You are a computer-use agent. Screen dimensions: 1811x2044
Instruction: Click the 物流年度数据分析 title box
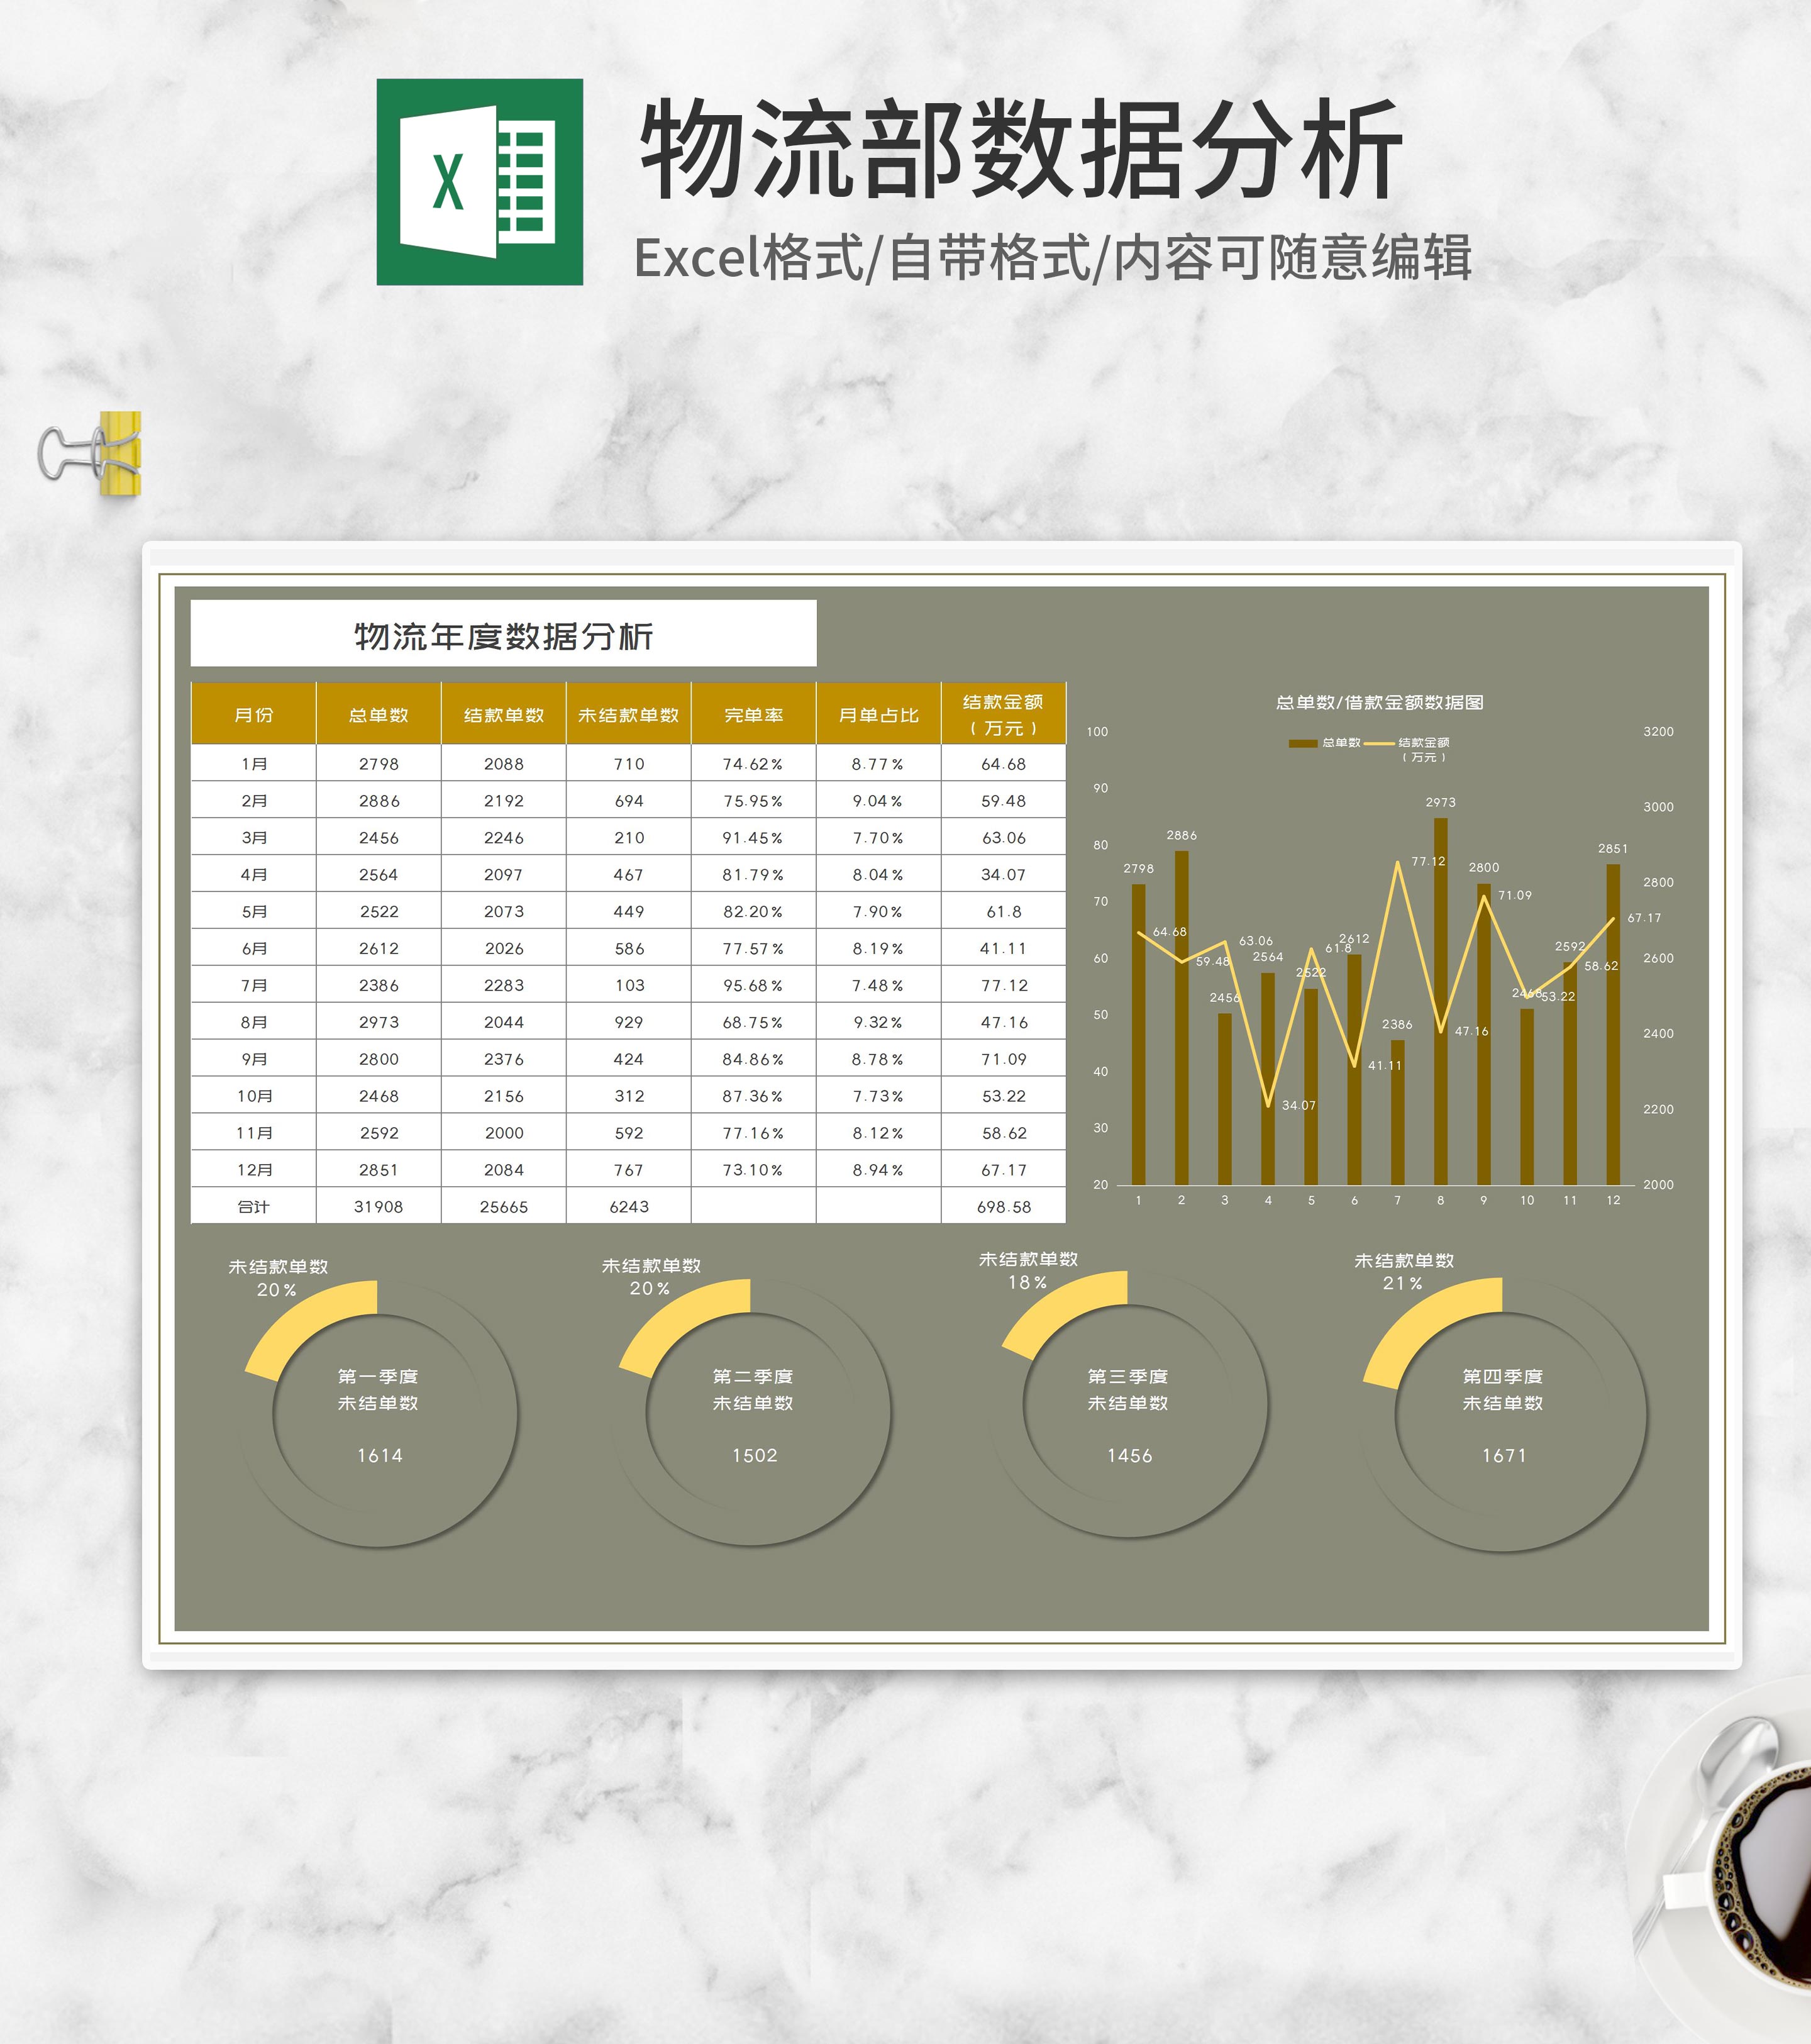(x=503, y=634)
